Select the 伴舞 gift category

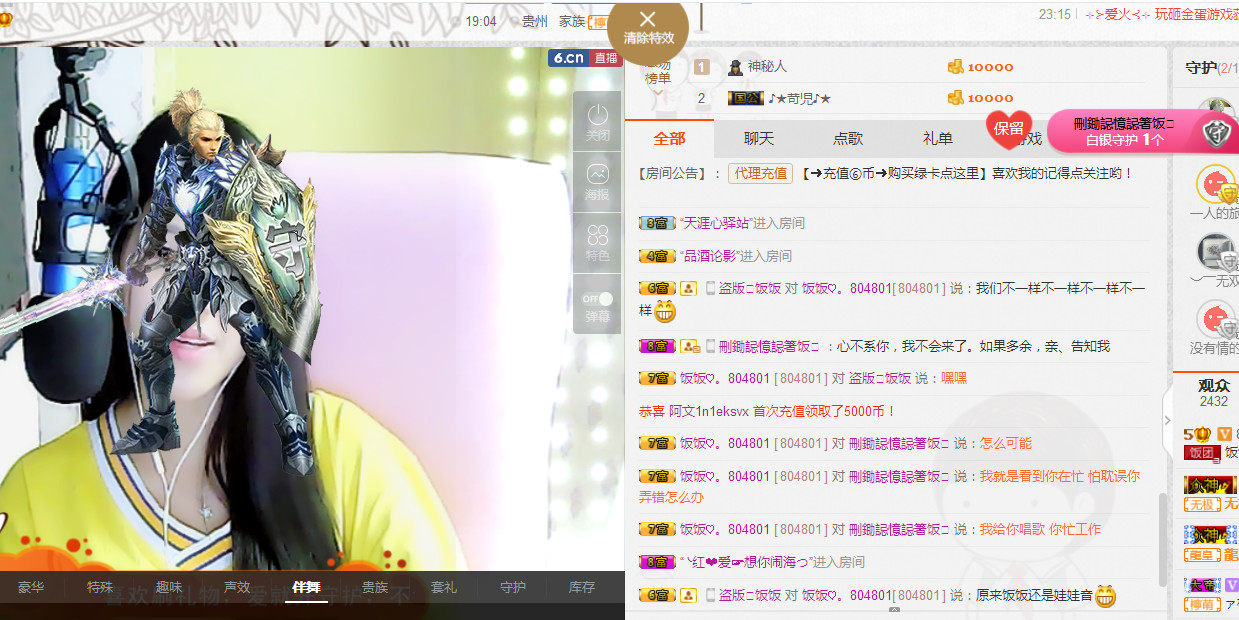tap(306, 587)
